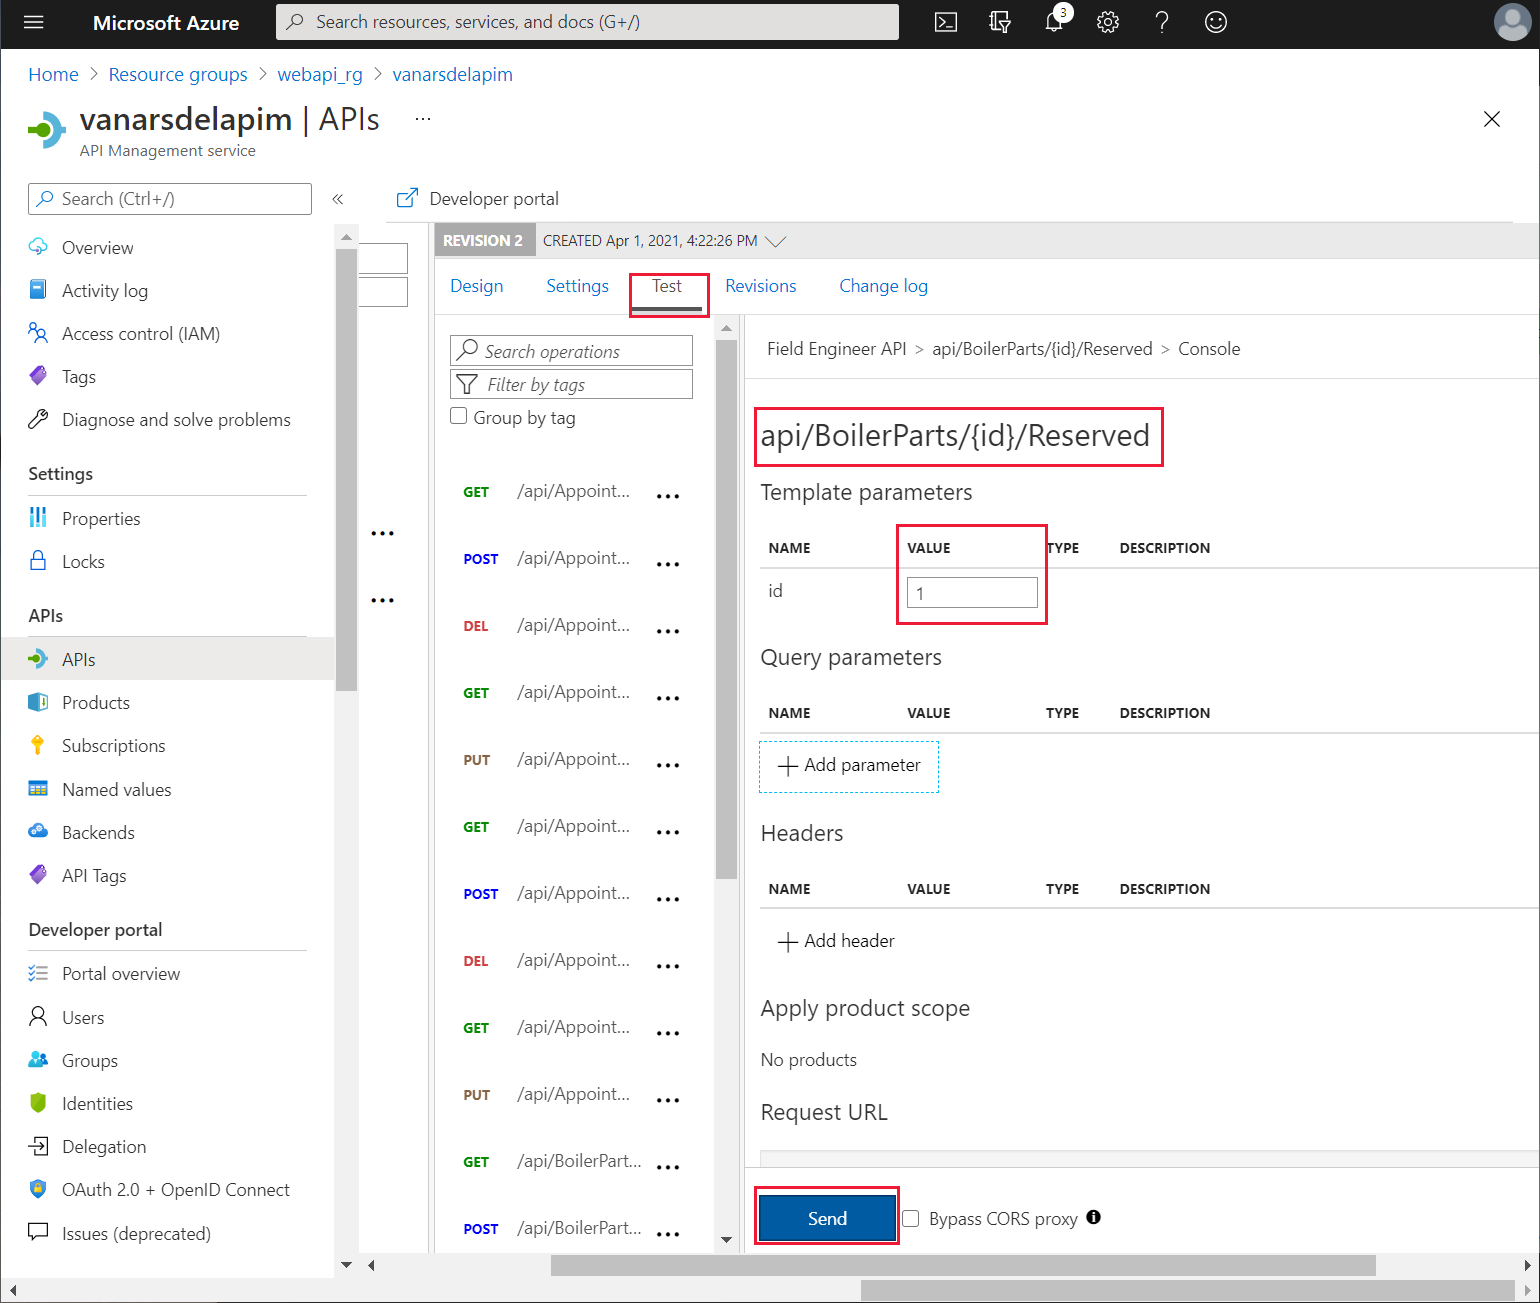Select the Test tab
1540x1303 pixels.
click(667, 286)
